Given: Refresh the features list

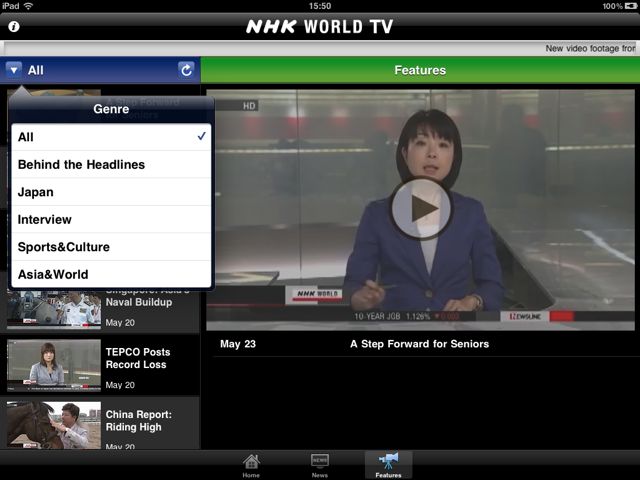Looking at the screenshot, I should (x=187, y=70).
